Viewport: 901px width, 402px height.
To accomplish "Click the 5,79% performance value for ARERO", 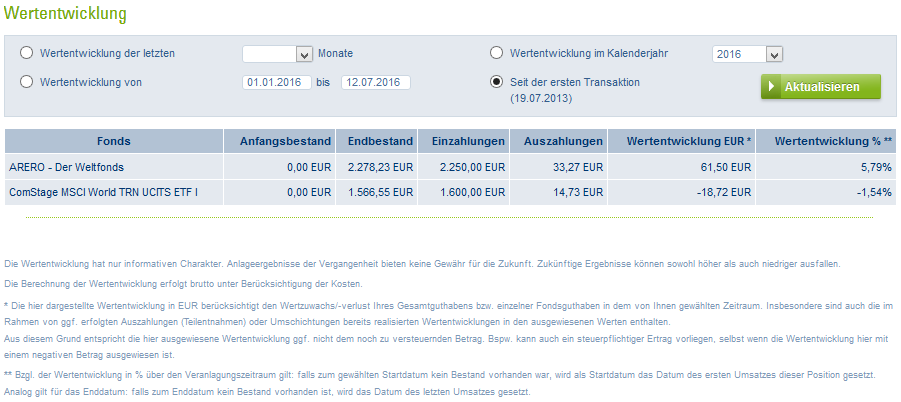I will (x=876, y=166).
